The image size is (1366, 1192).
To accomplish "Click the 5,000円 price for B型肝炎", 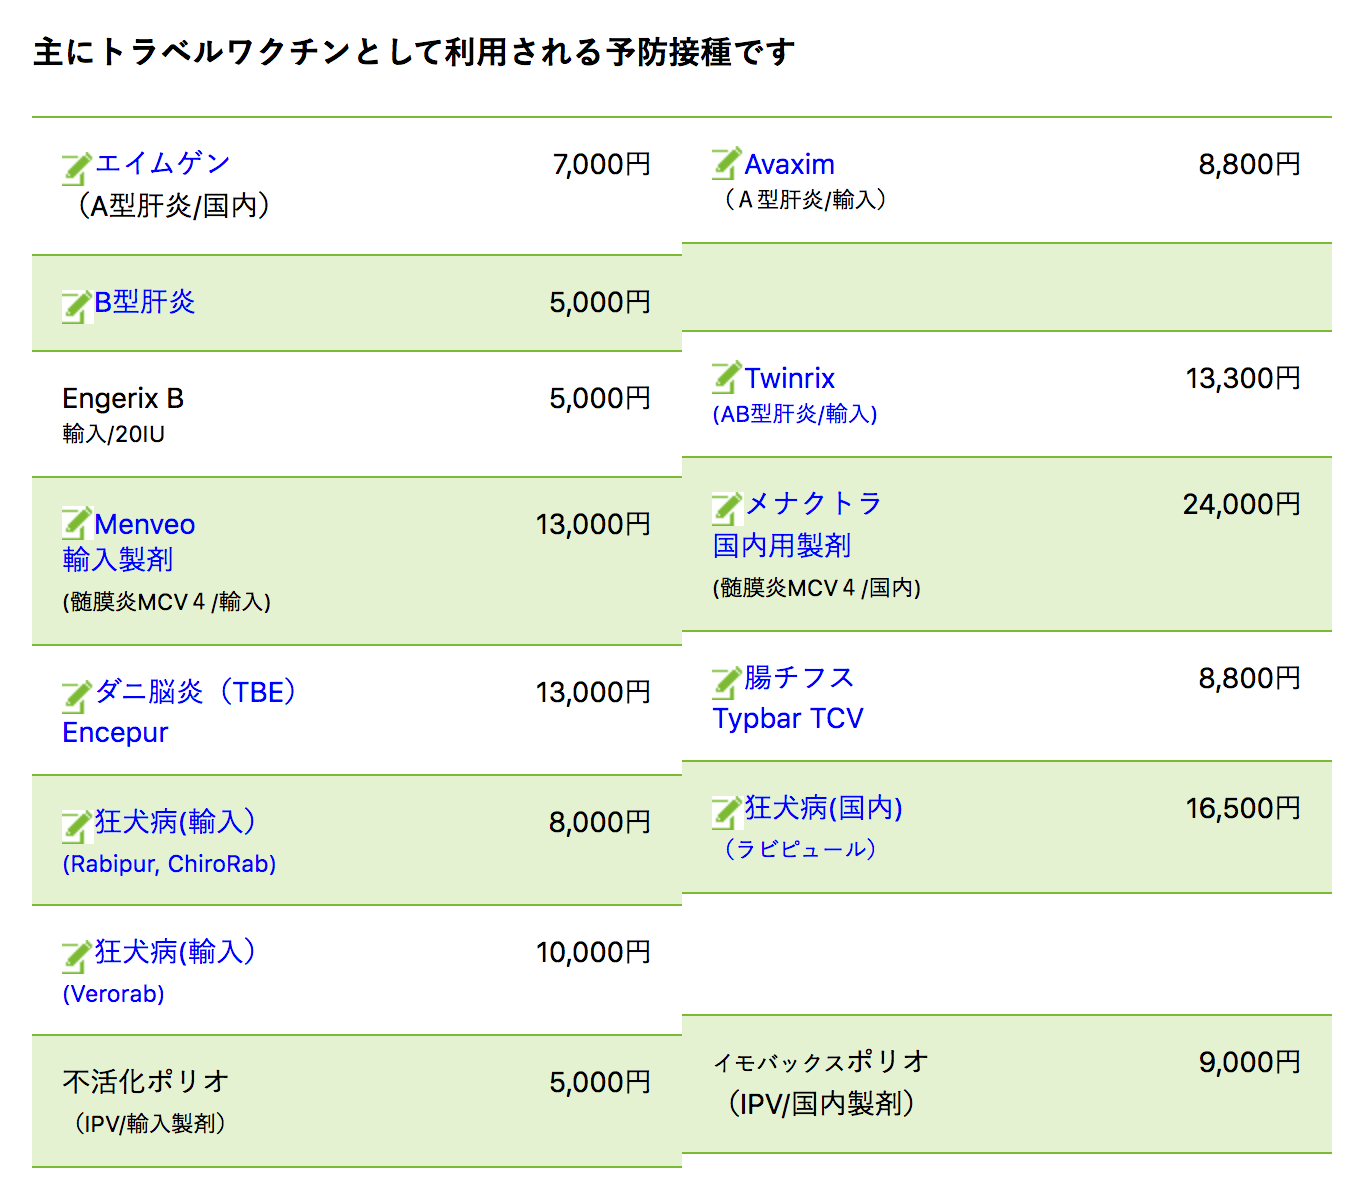I will pos(600,302).
